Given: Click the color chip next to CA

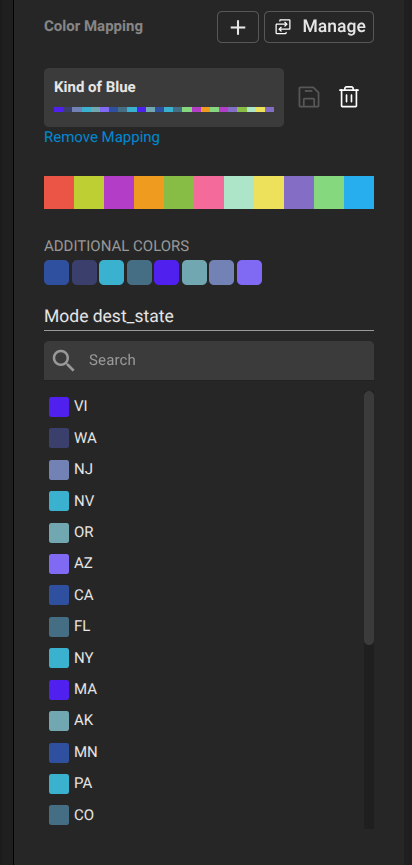Looking at the screenshot, I should pyautogui.click(x=59, y=595).
